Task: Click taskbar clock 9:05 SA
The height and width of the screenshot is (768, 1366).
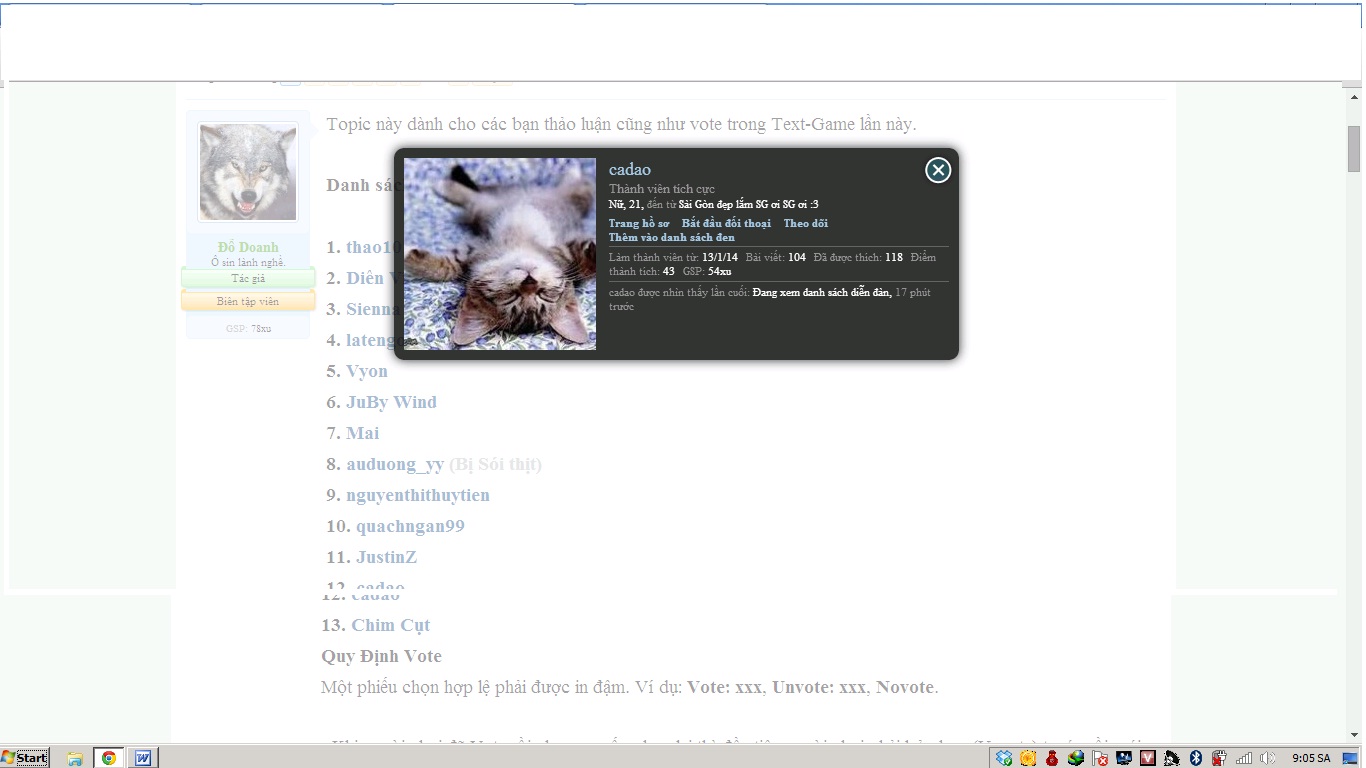Action: pos(1311,758)
